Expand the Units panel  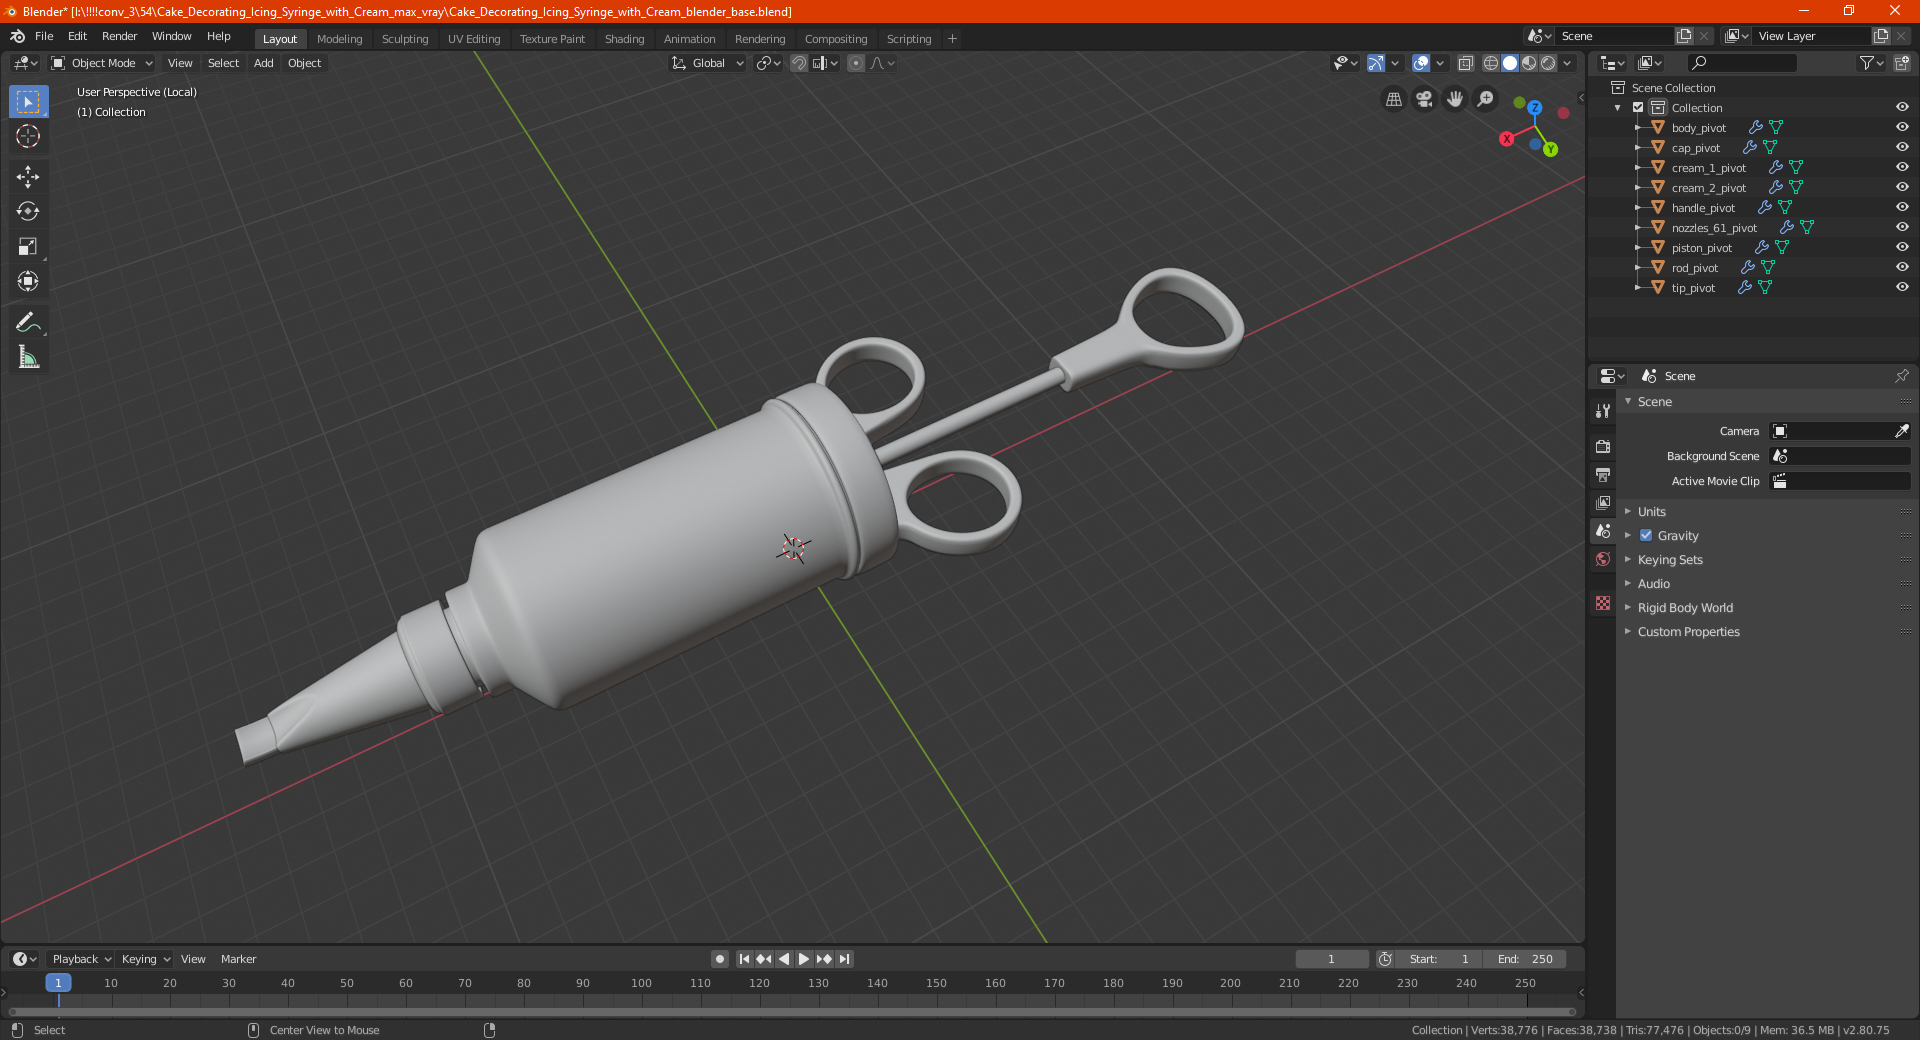(x=1651, y=511)
